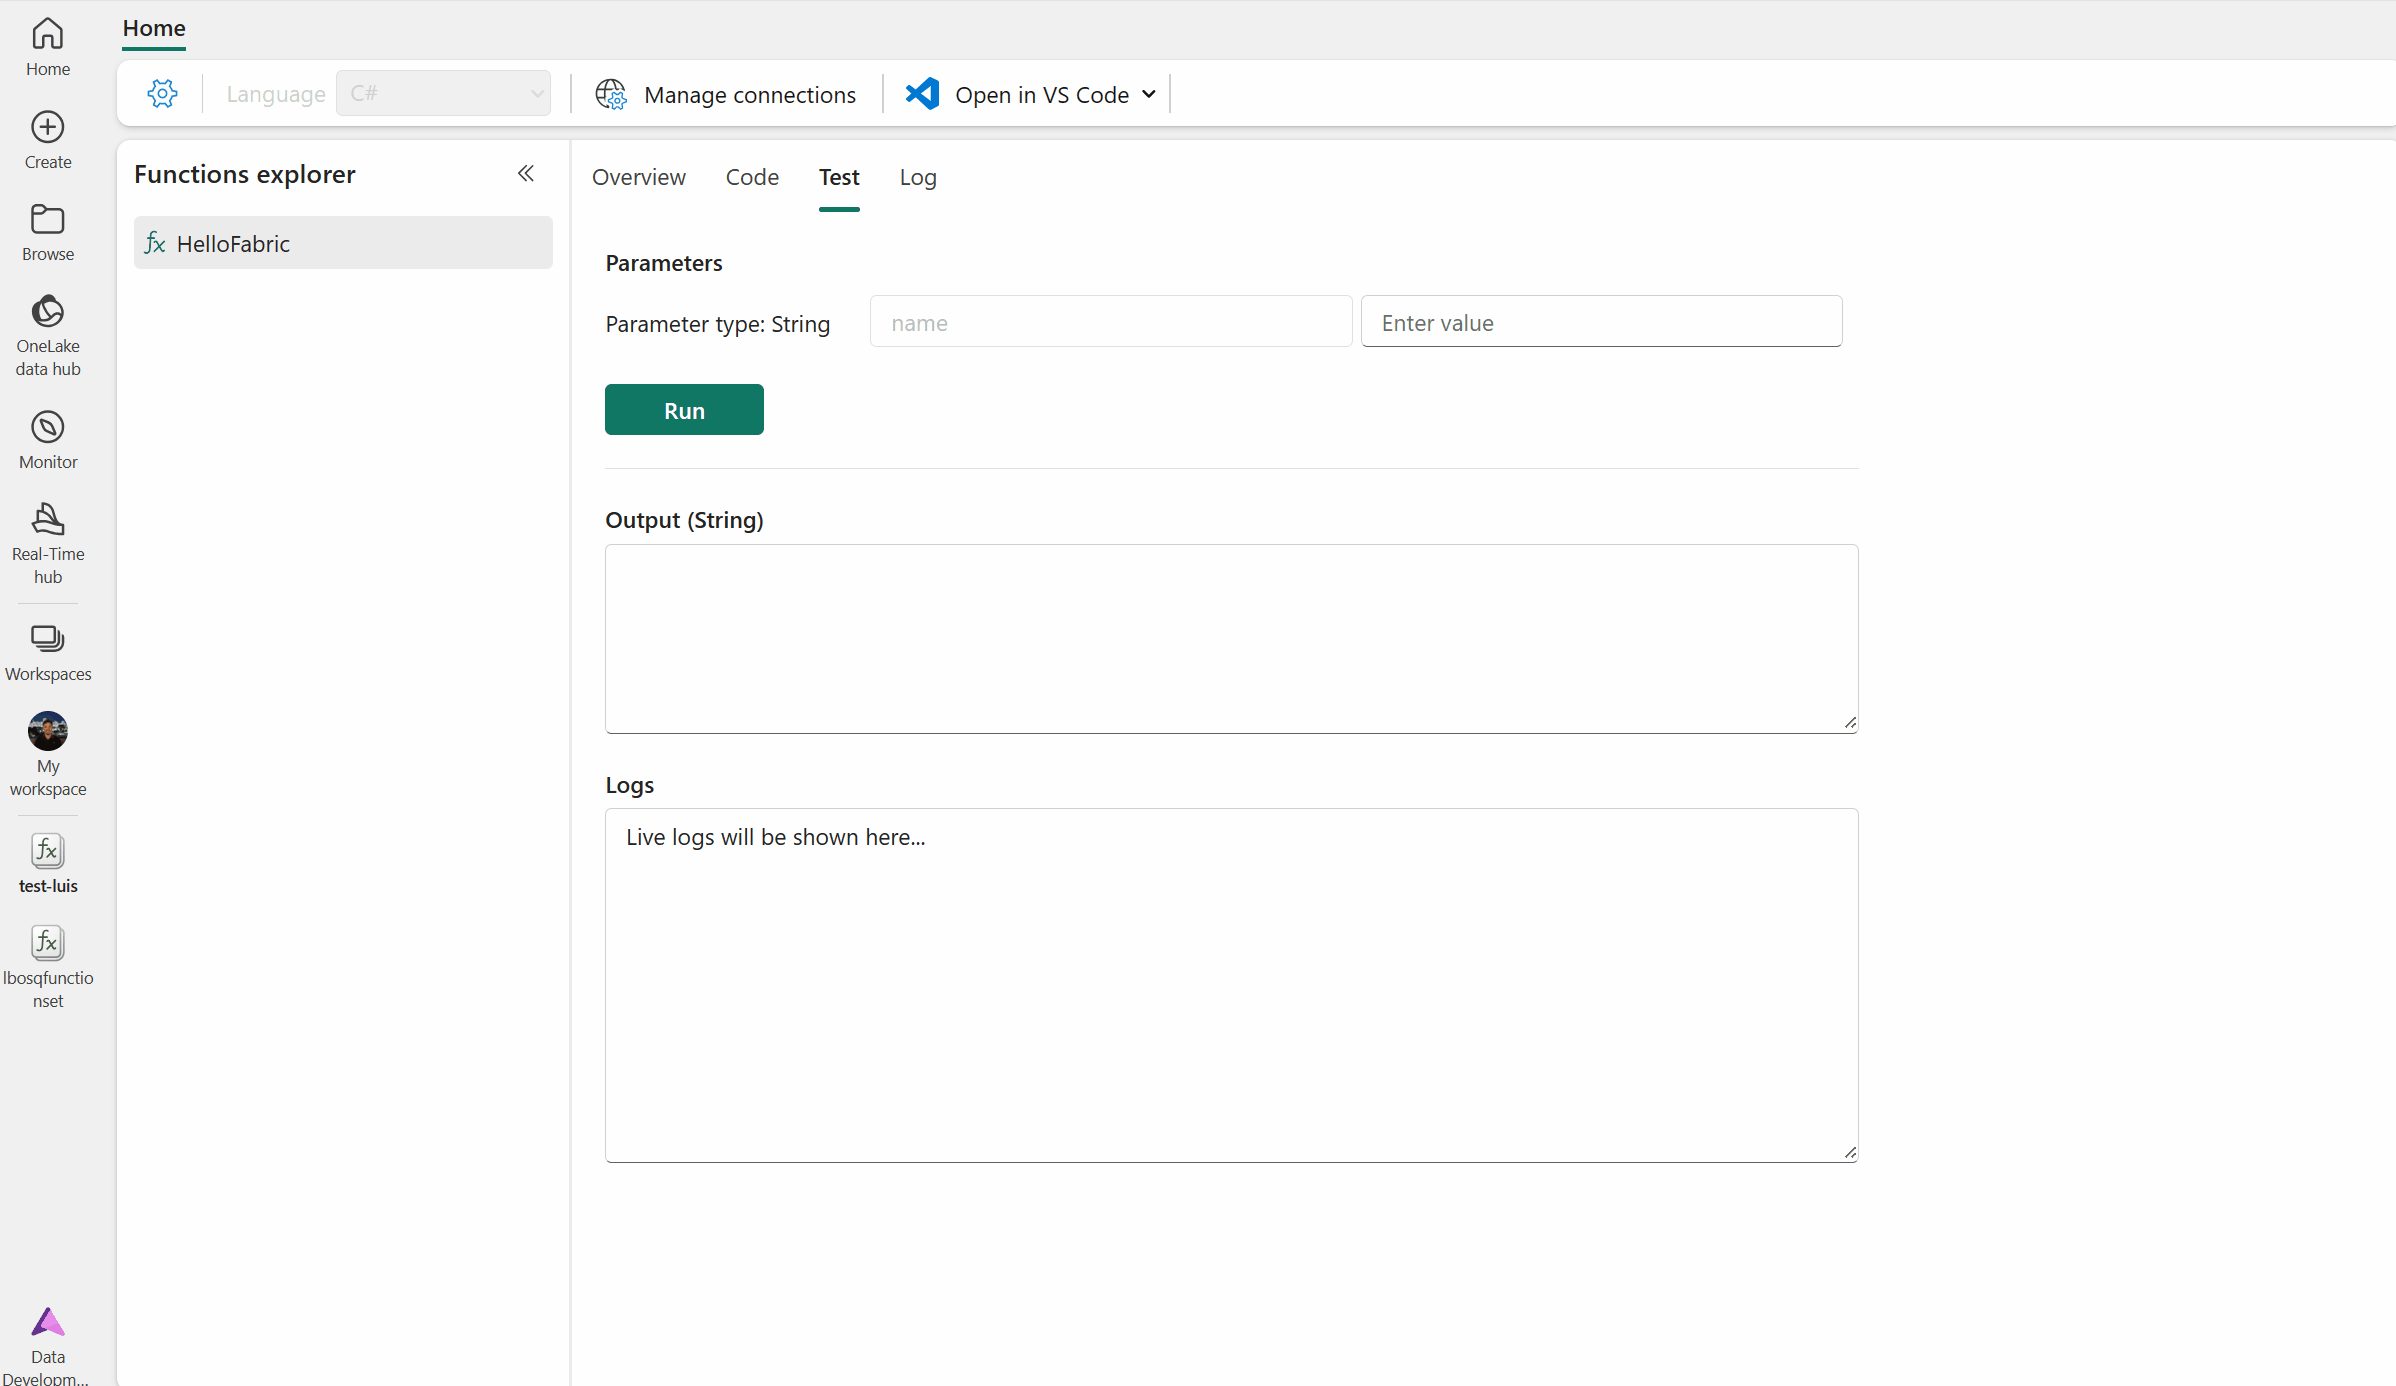
Task: Open OneLake data hub
Action: coord(48,335)
